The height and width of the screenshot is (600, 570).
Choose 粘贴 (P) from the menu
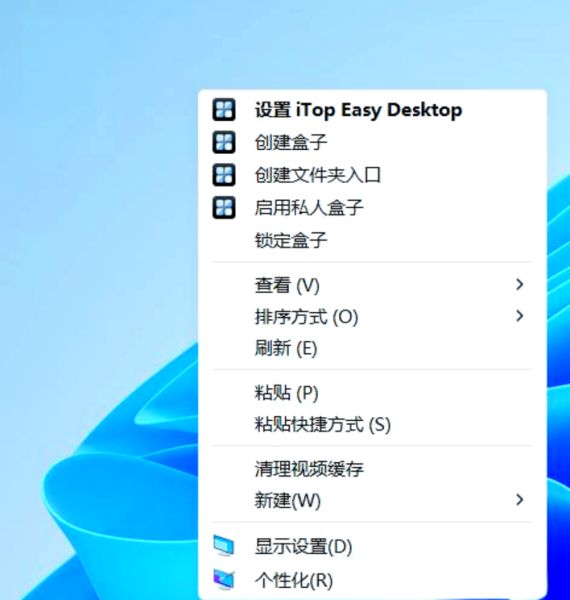coord(372,393)
